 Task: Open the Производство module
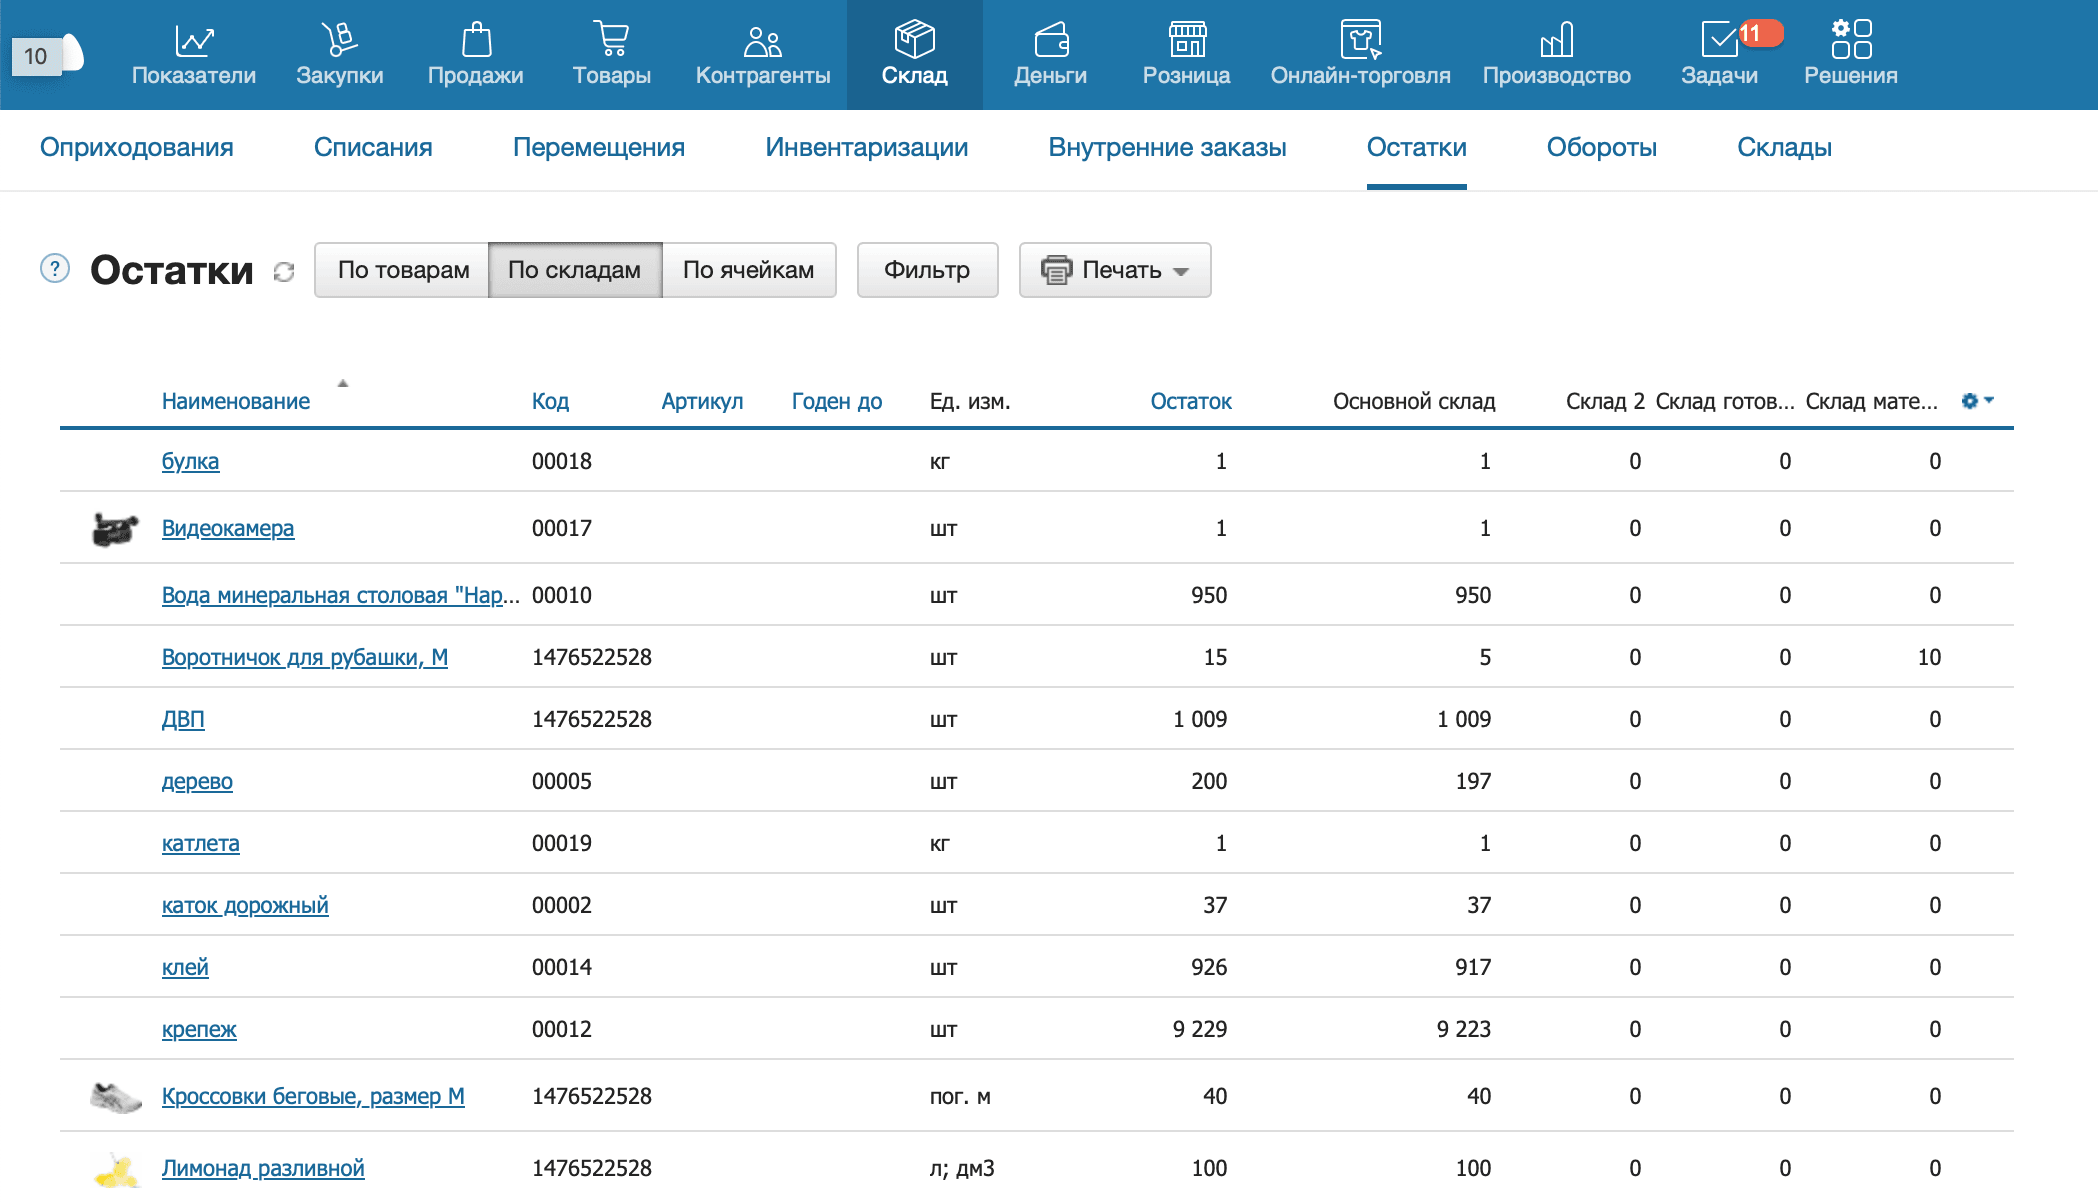1557,55
